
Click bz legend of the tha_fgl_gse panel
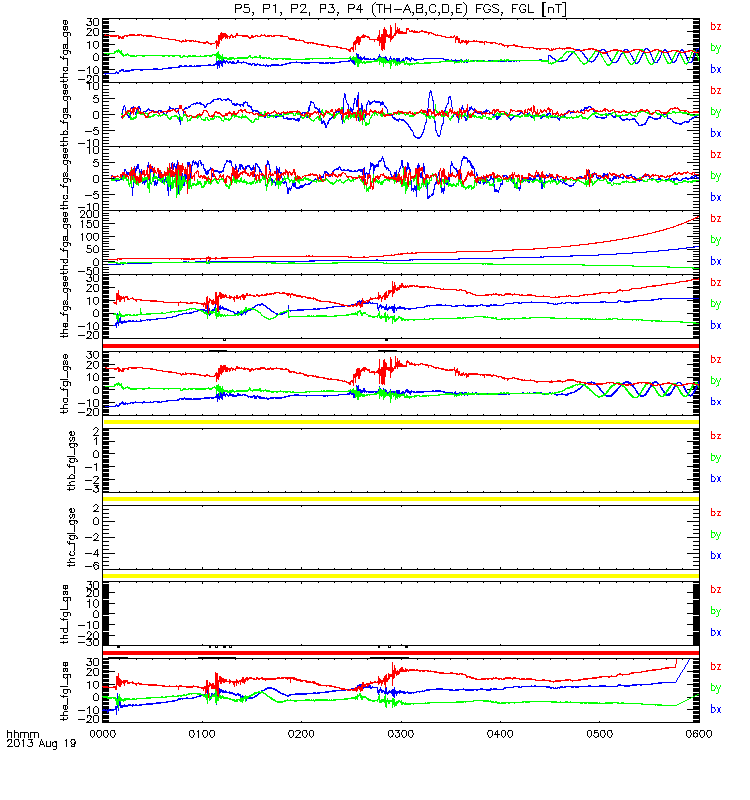715,360
